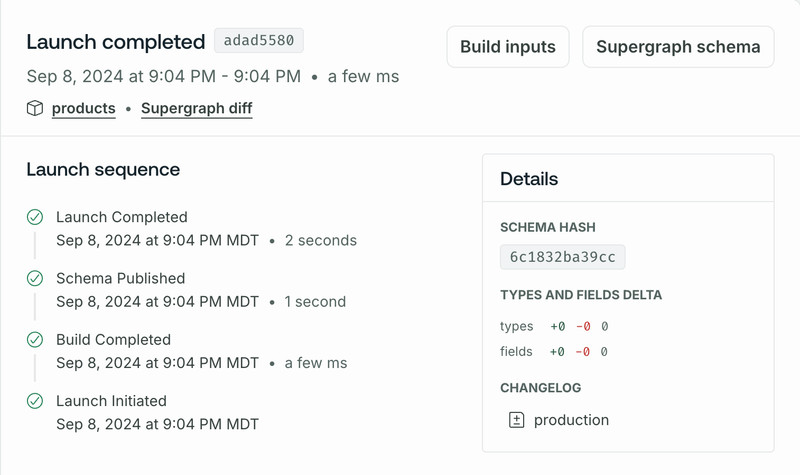
Task: Click the types row '+0' added count
Action: [x=558, y=327]
